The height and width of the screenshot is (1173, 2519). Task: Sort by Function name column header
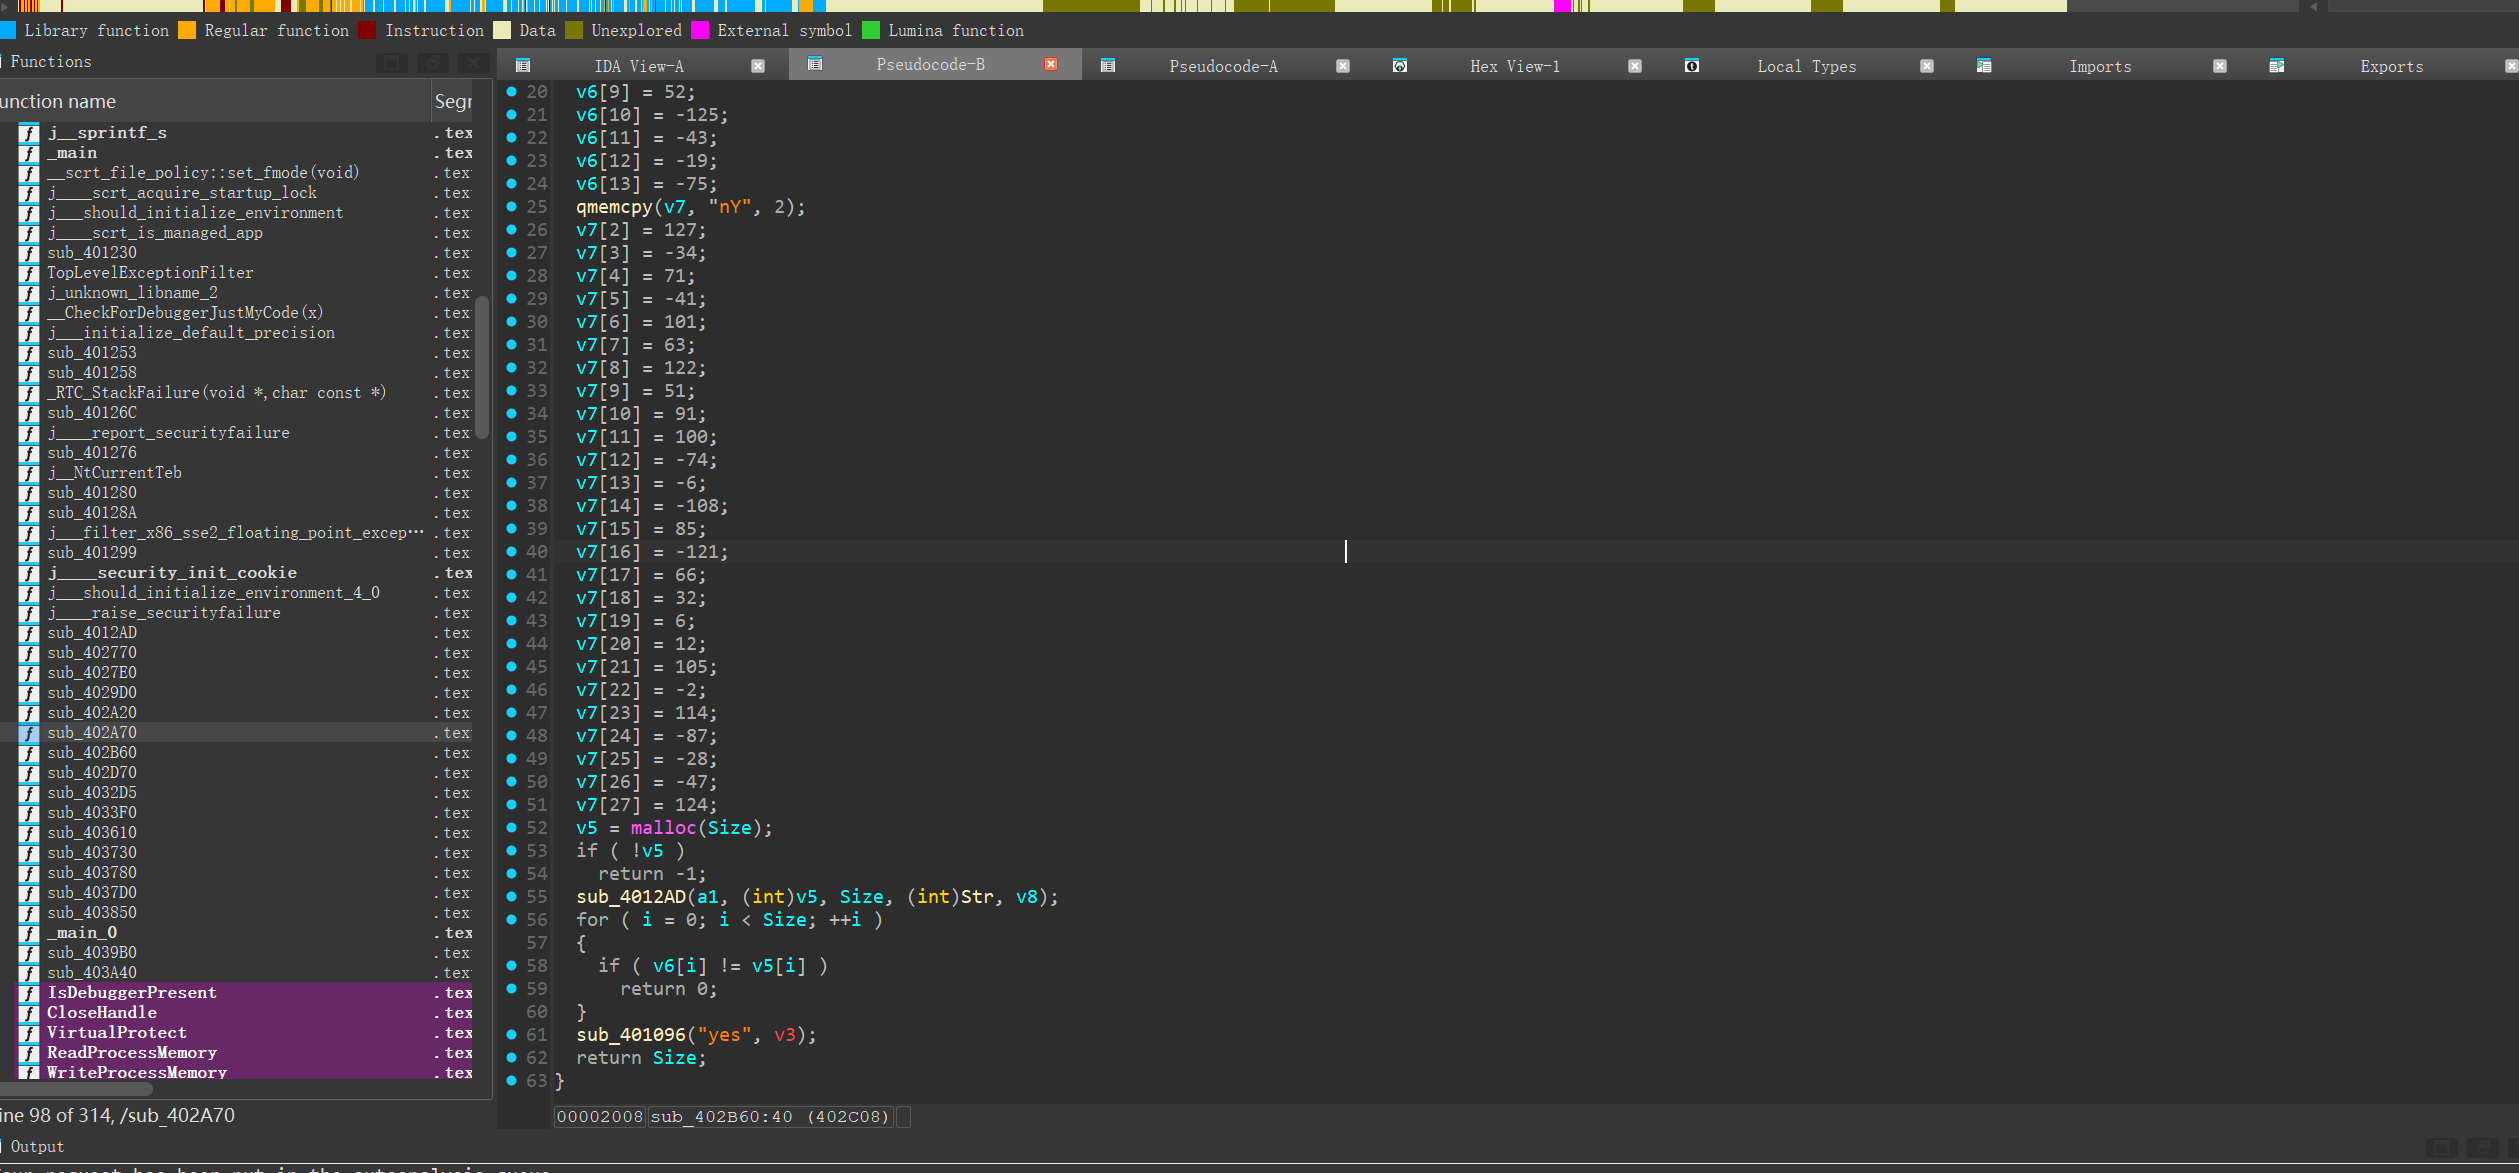[213, 101]
